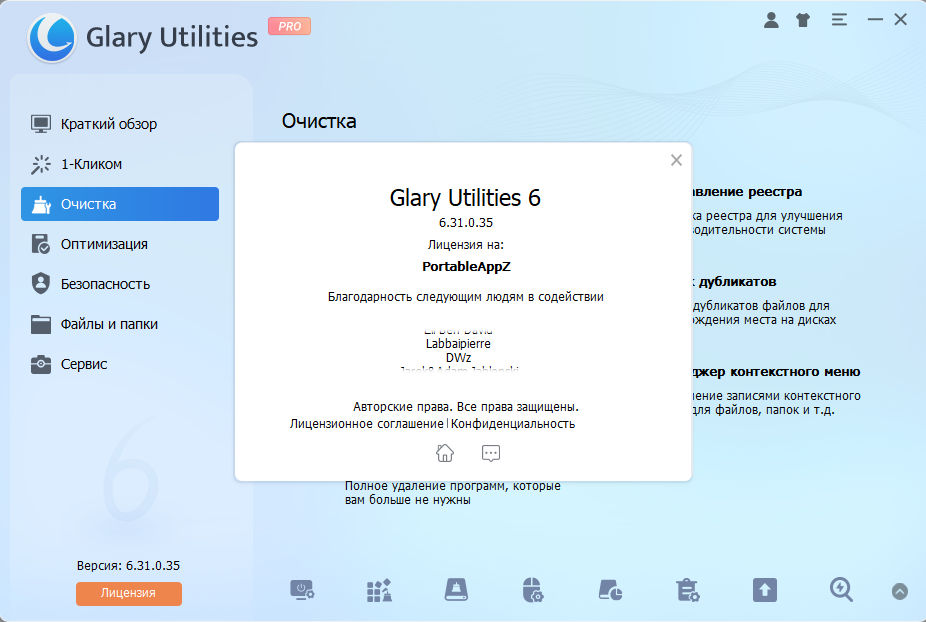Open the mouse-with-gear context menu manager icon
Viewport: 926px width, 622px height.
(x=533, y=590)
